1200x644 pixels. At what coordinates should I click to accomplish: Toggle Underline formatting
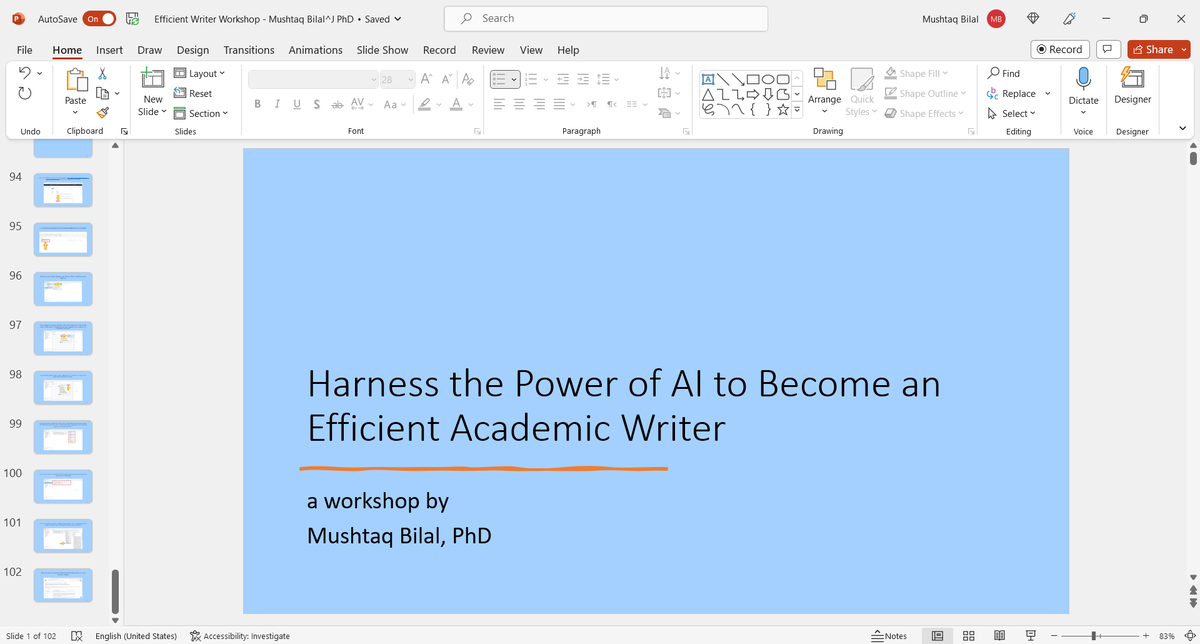pos(297,104)
